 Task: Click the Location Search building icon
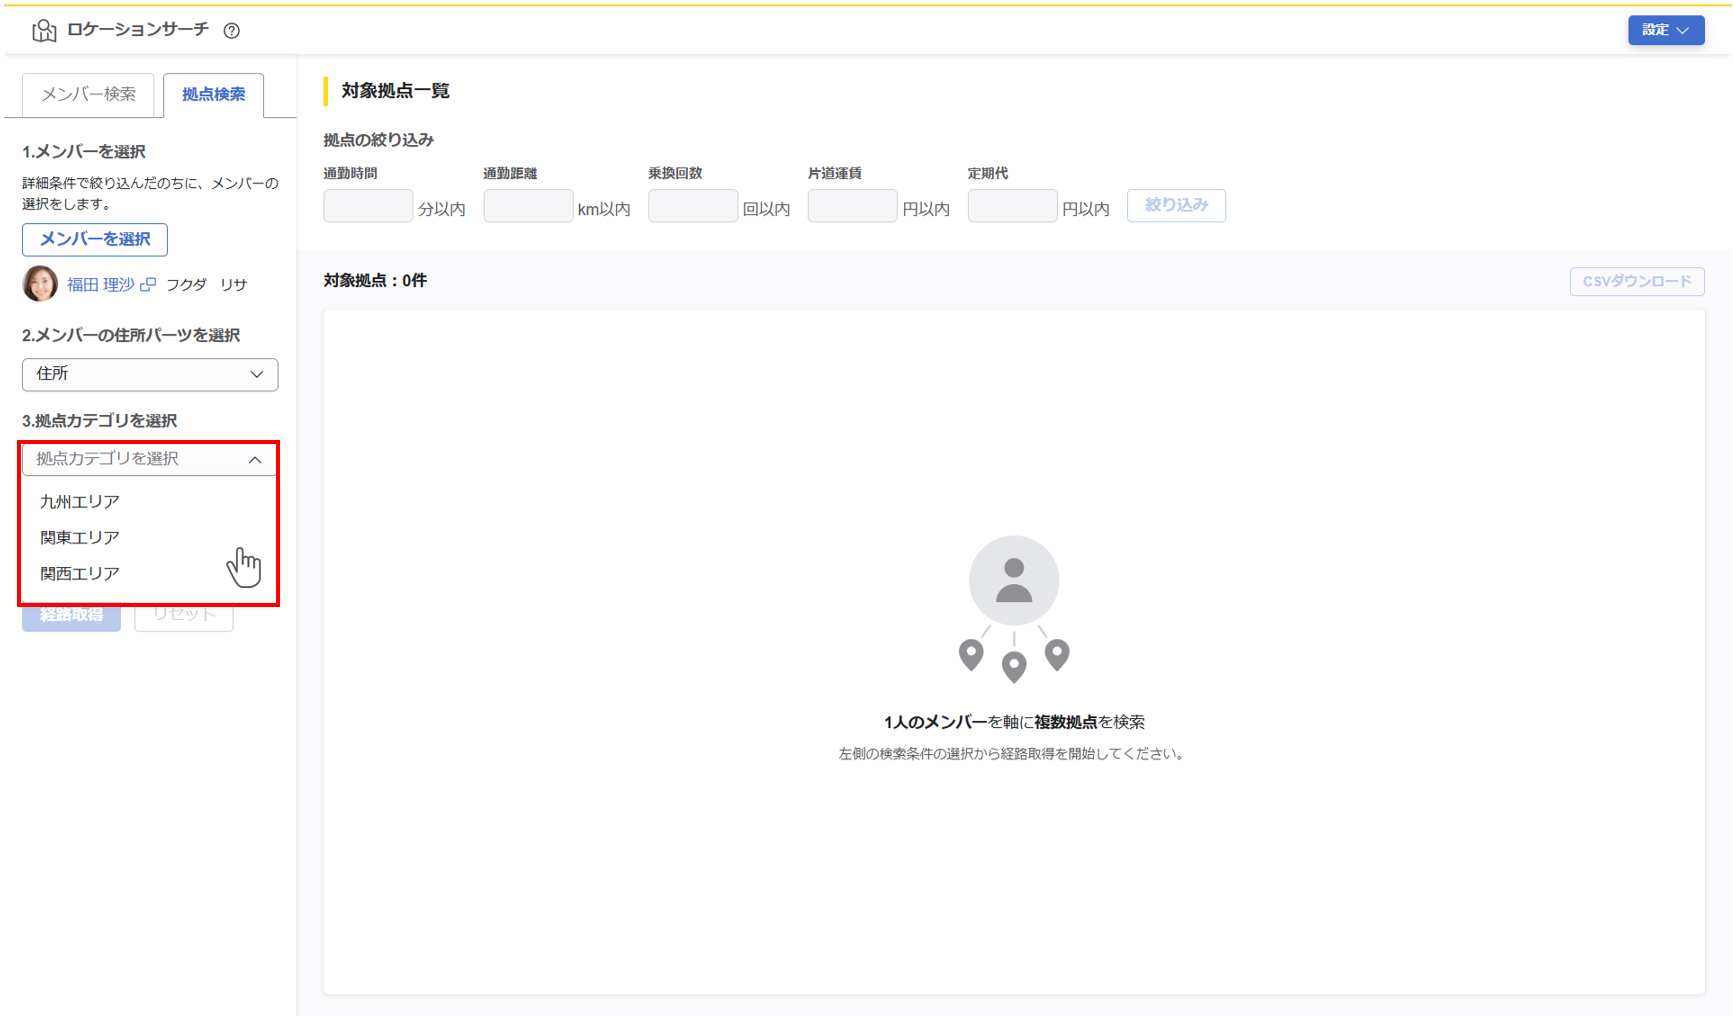(44, 30)
